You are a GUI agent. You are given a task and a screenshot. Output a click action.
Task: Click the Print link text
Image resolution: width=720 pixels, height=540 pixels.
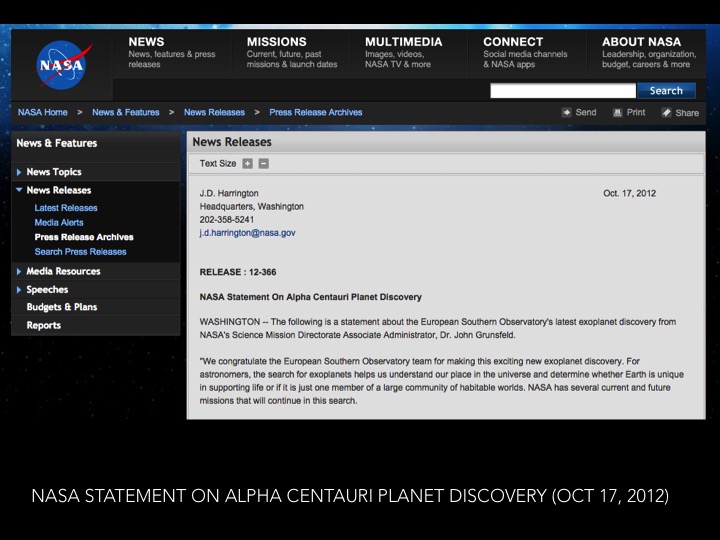(x=636, y=112)
